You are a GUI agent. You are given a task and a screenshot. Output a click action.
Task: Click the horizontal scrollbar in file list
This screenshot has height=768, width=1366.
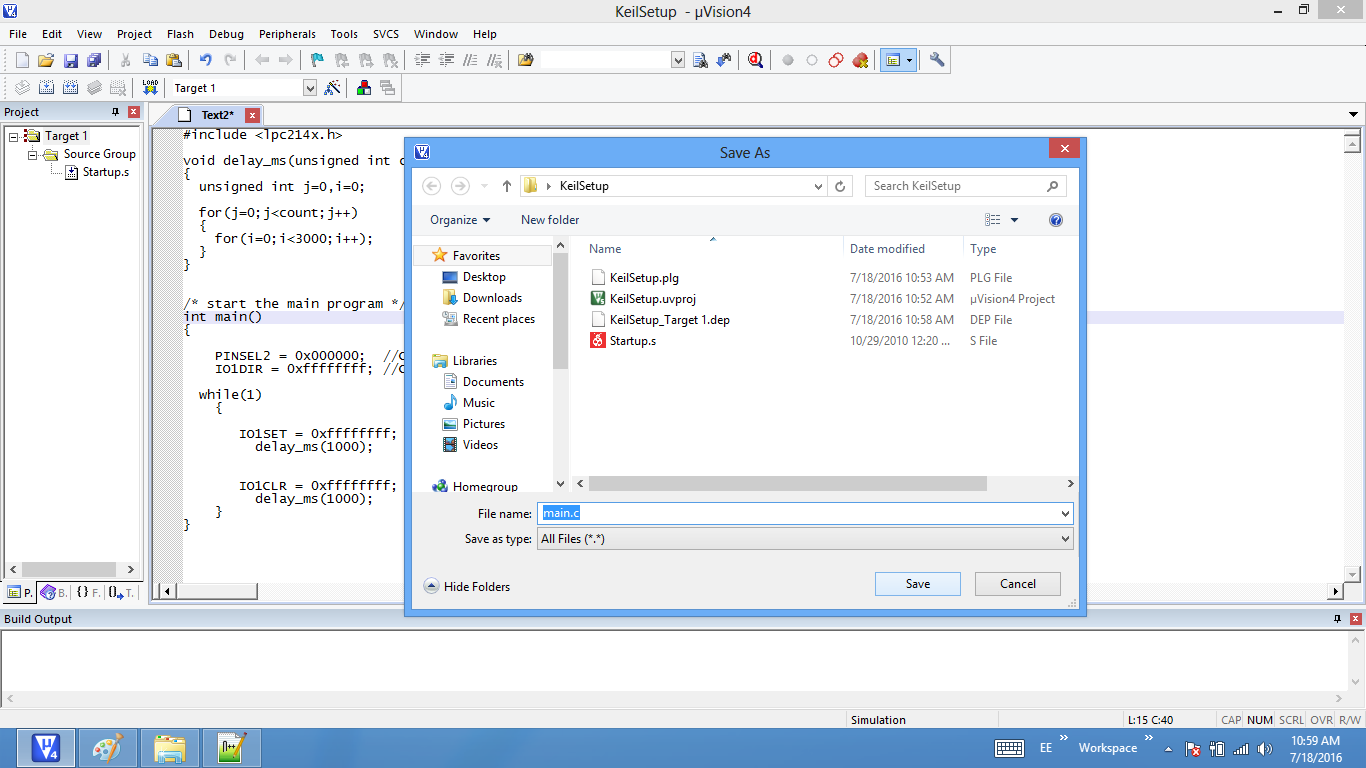pyautogui.click(x=787, y=484)
